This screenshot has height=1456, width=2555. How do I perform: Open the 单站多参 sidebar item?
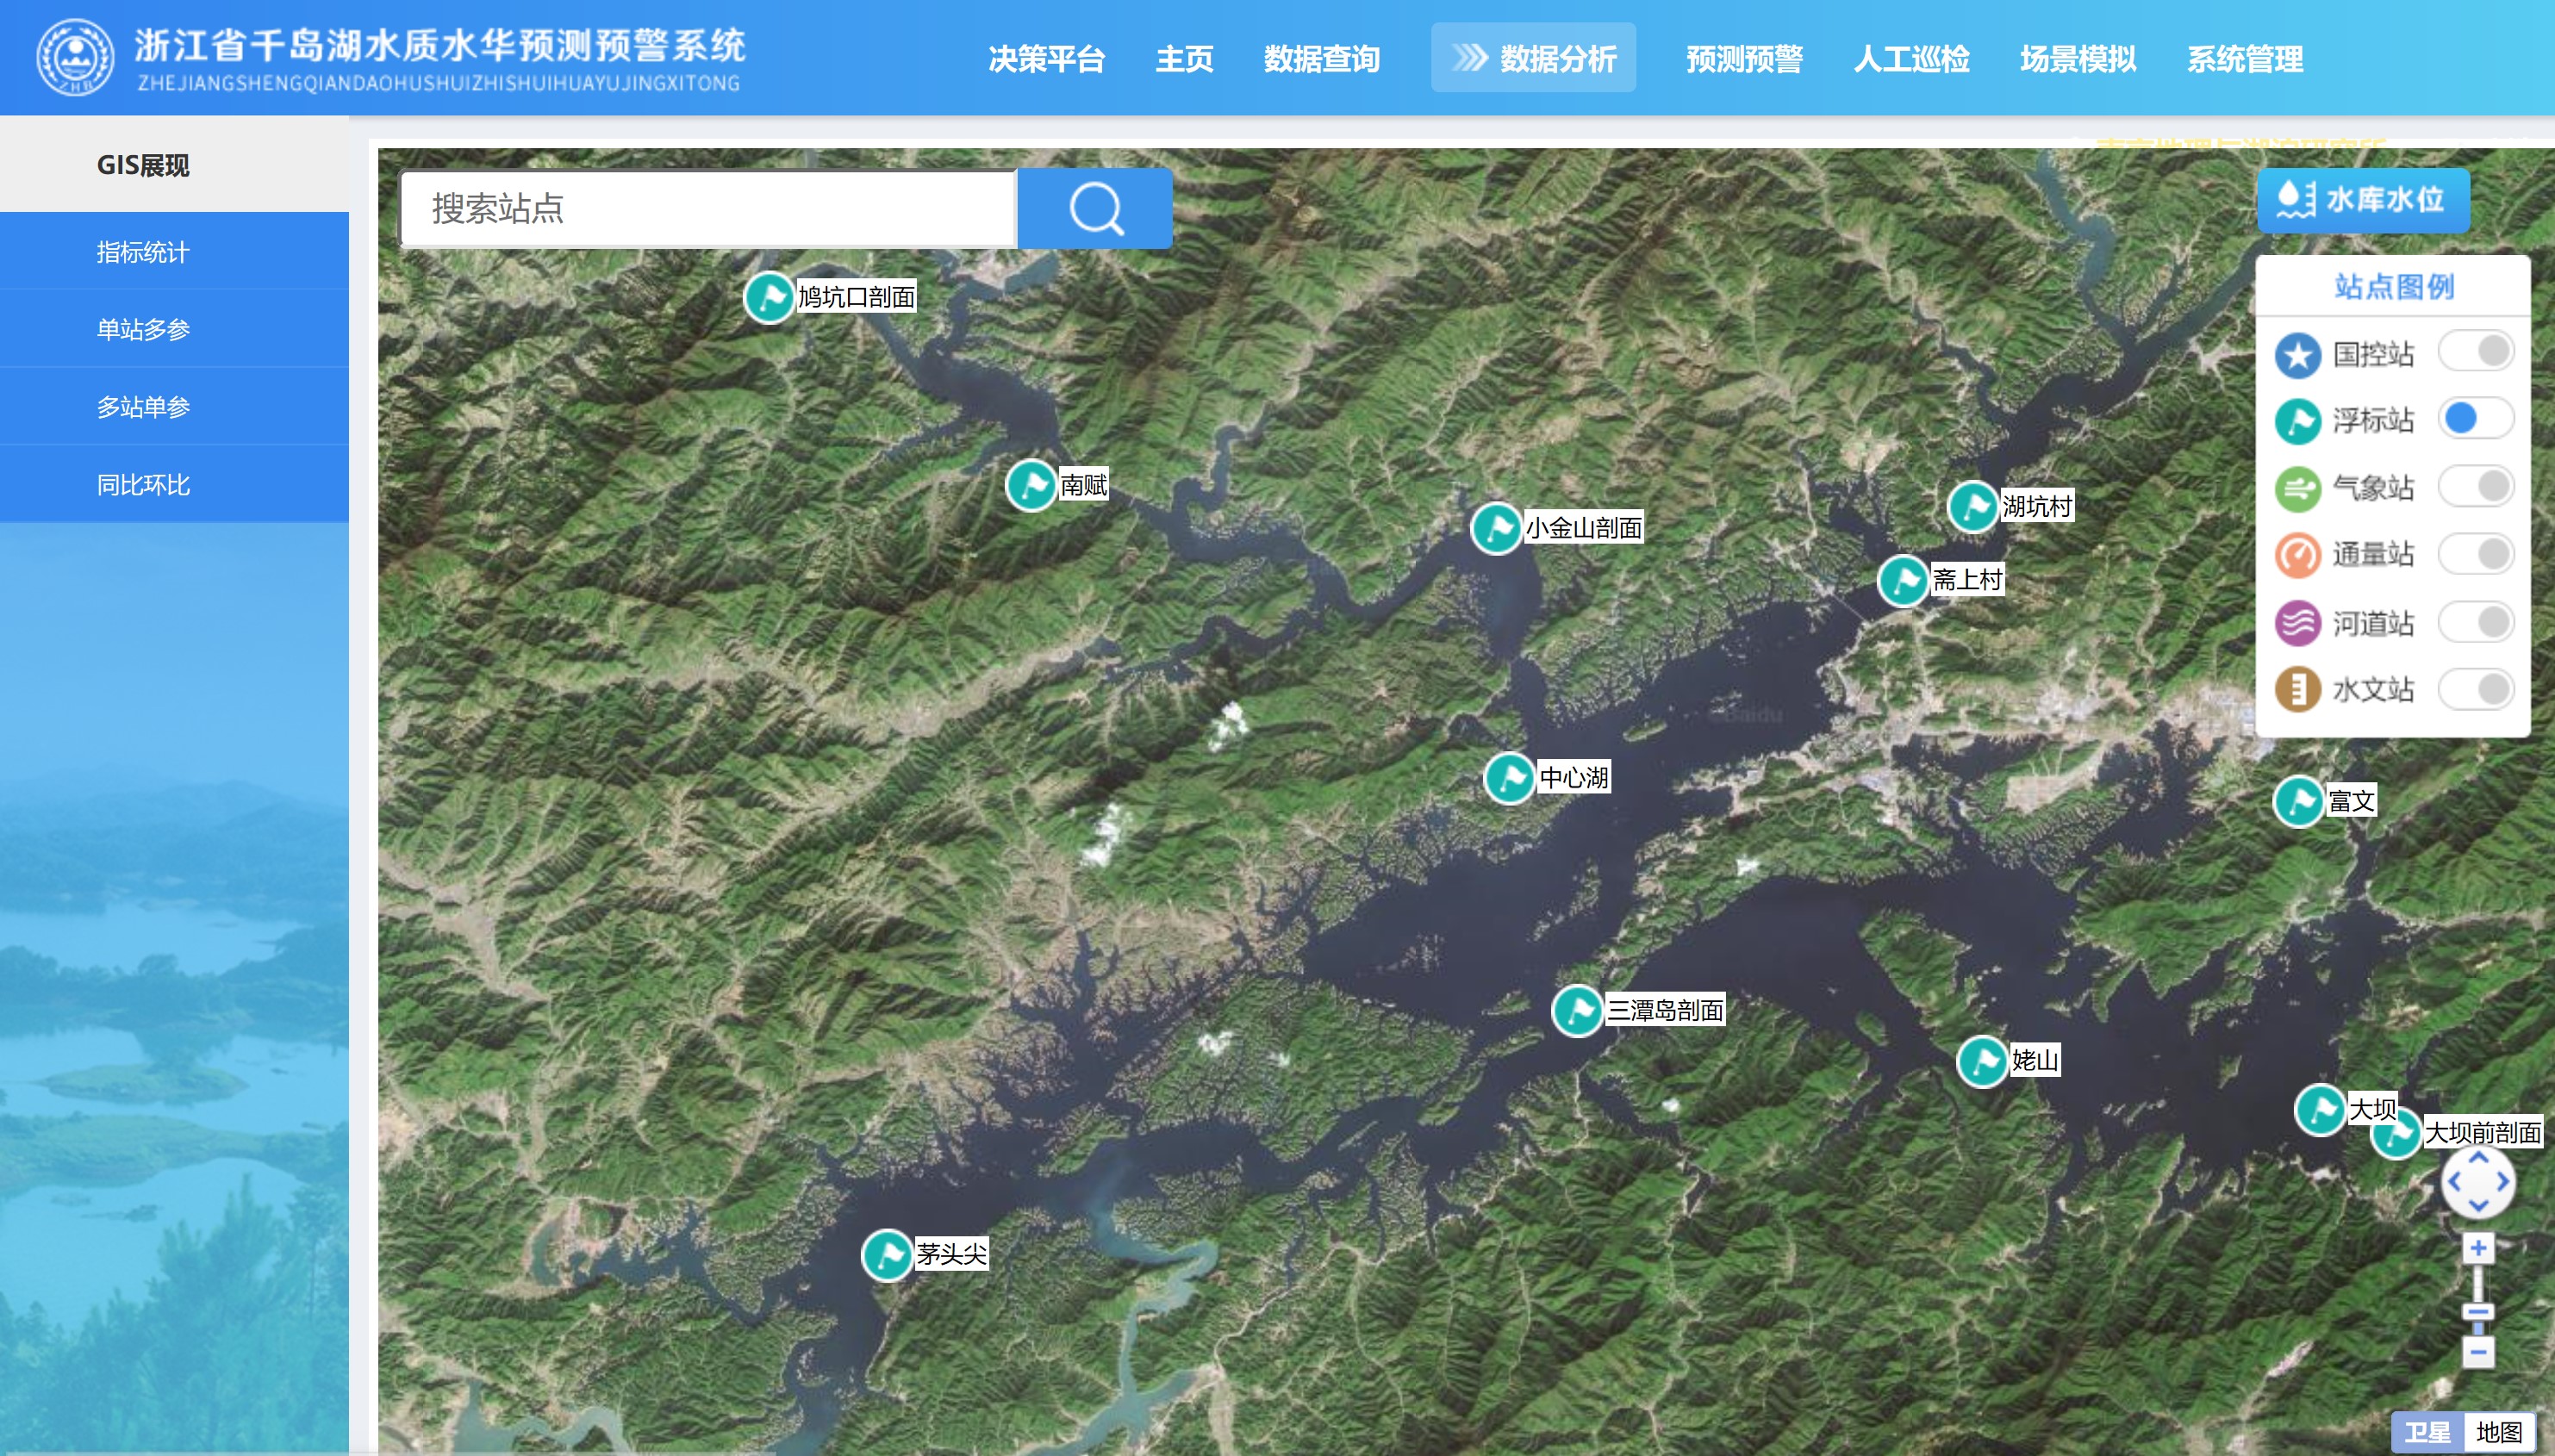point(143,329)
